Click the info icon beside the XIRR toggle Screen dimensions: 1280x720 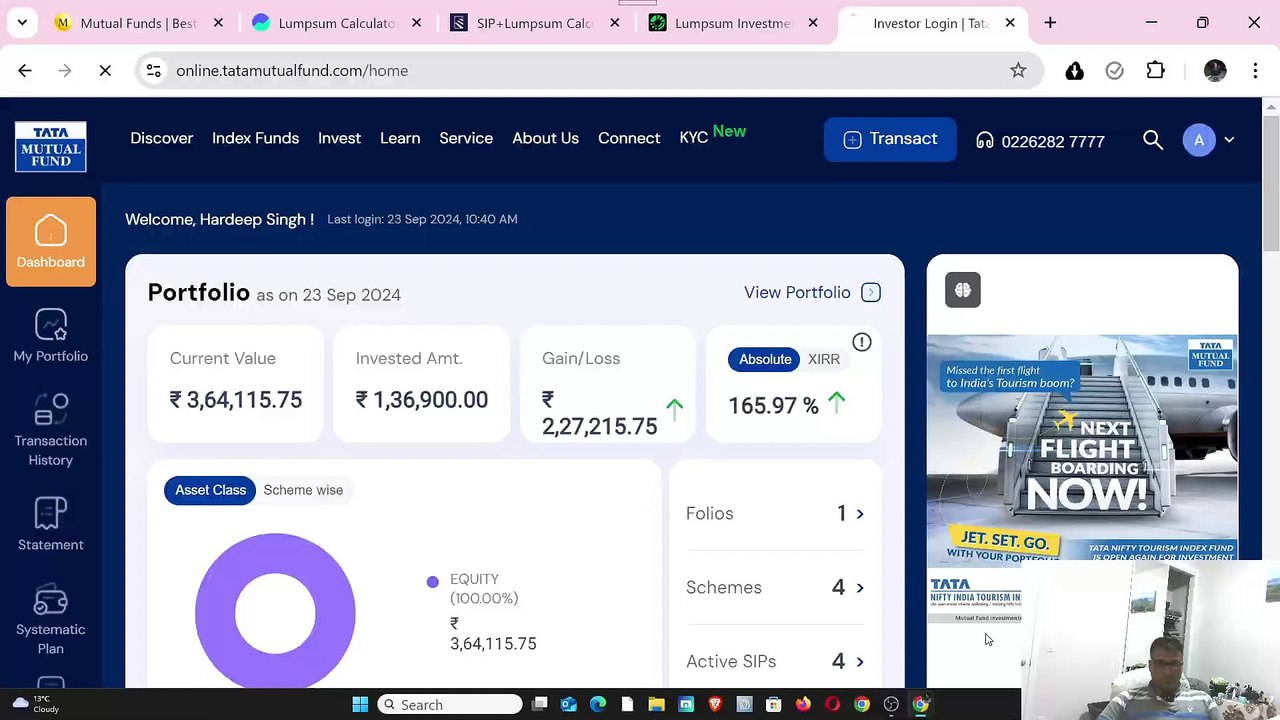(862, 343)
